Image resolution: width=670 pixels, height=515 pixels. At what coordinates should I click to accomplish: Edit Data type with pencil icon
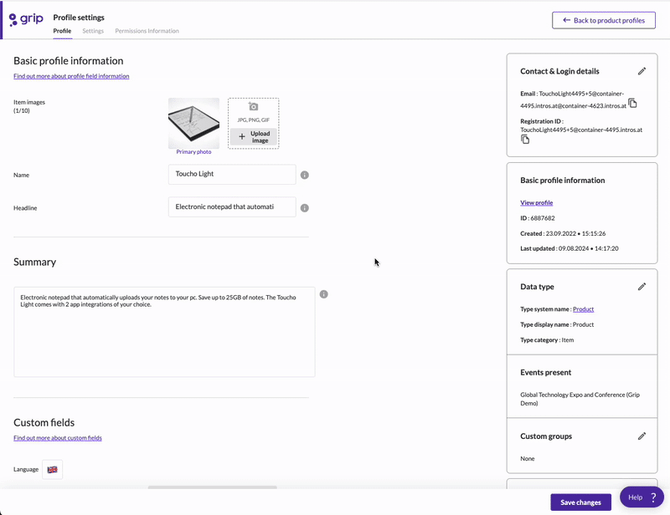coord(642,287)
